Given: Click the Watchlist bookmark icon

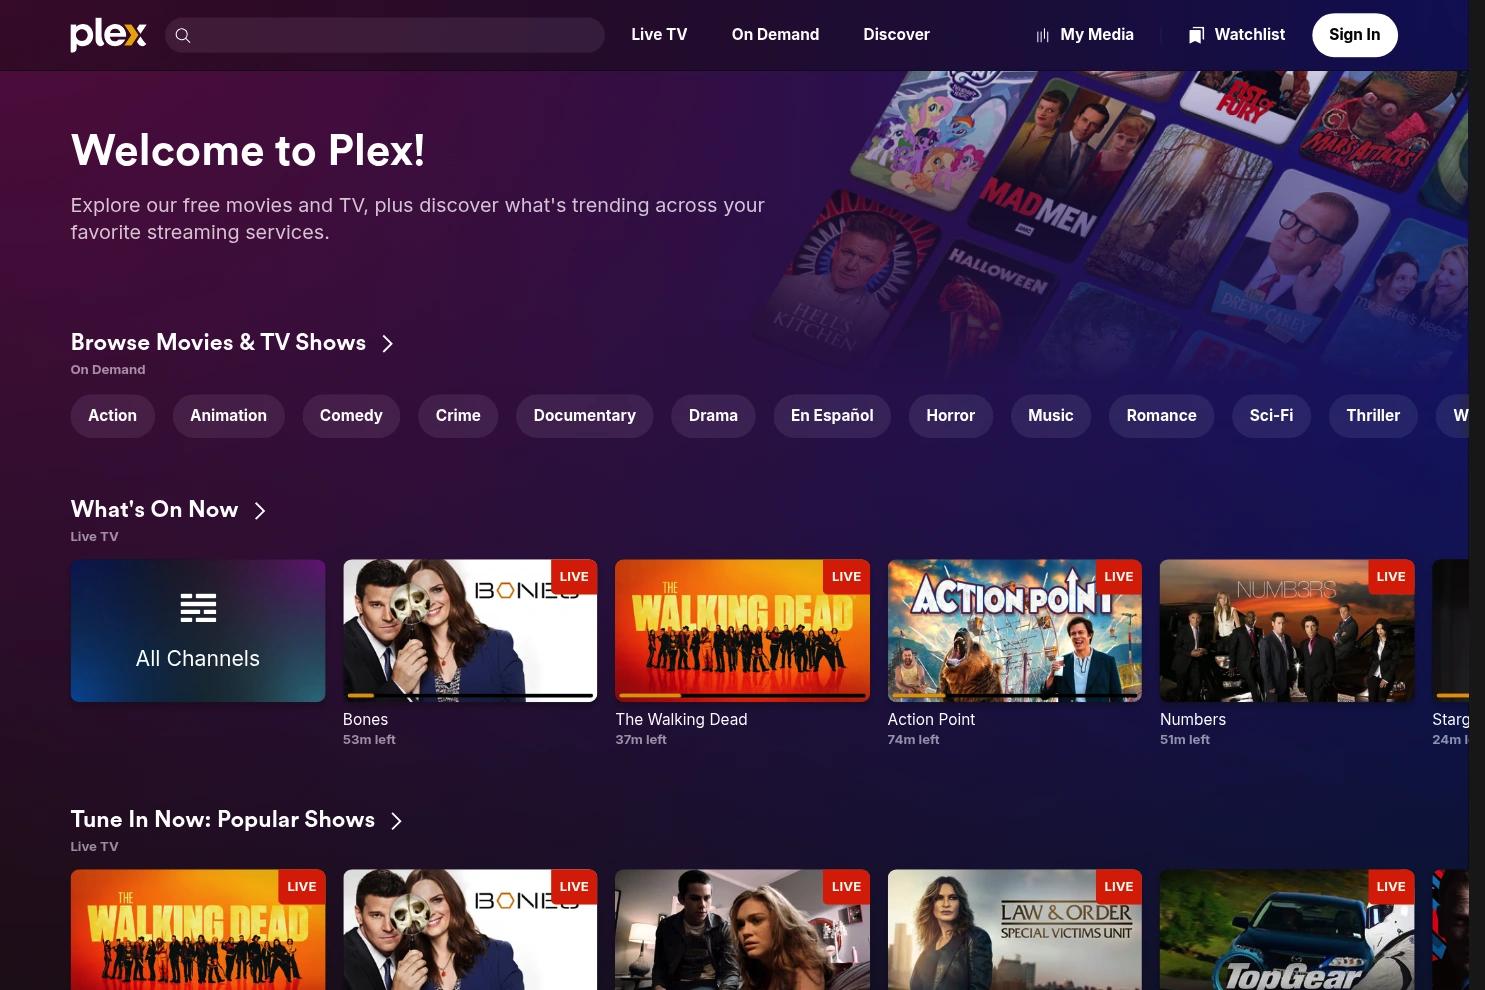Looking at the screenshot, I should [x=1196, y=35].
